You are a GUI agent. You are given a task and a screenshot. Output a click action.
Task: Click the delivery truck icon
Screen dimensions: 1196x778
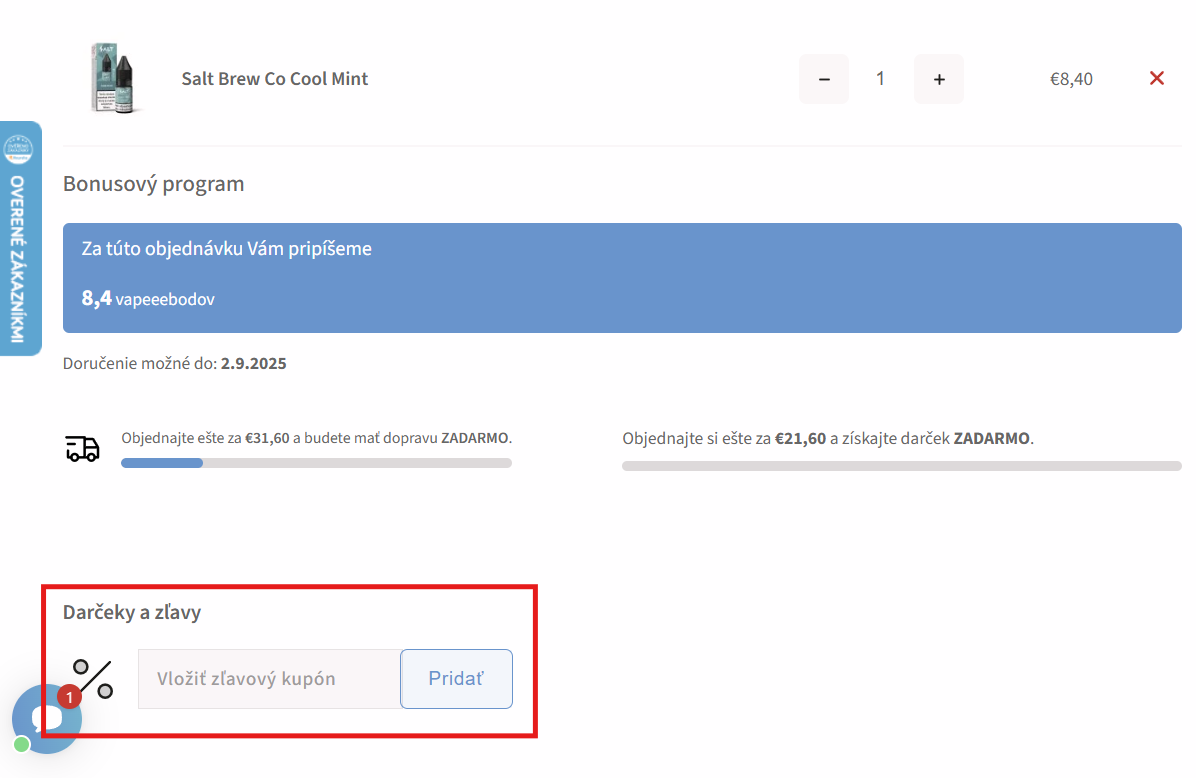pos(83,449)
